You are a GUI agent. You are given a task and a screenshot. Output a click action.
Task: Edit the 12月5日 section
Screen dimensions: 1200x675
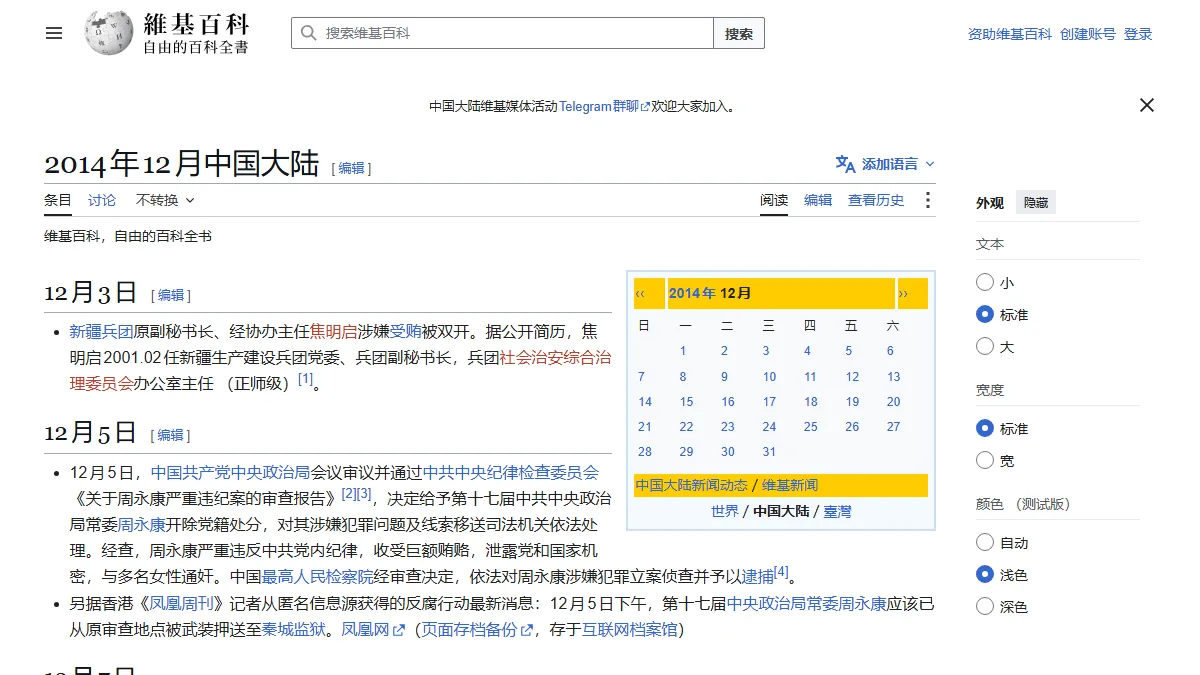(x=171, y=435)
